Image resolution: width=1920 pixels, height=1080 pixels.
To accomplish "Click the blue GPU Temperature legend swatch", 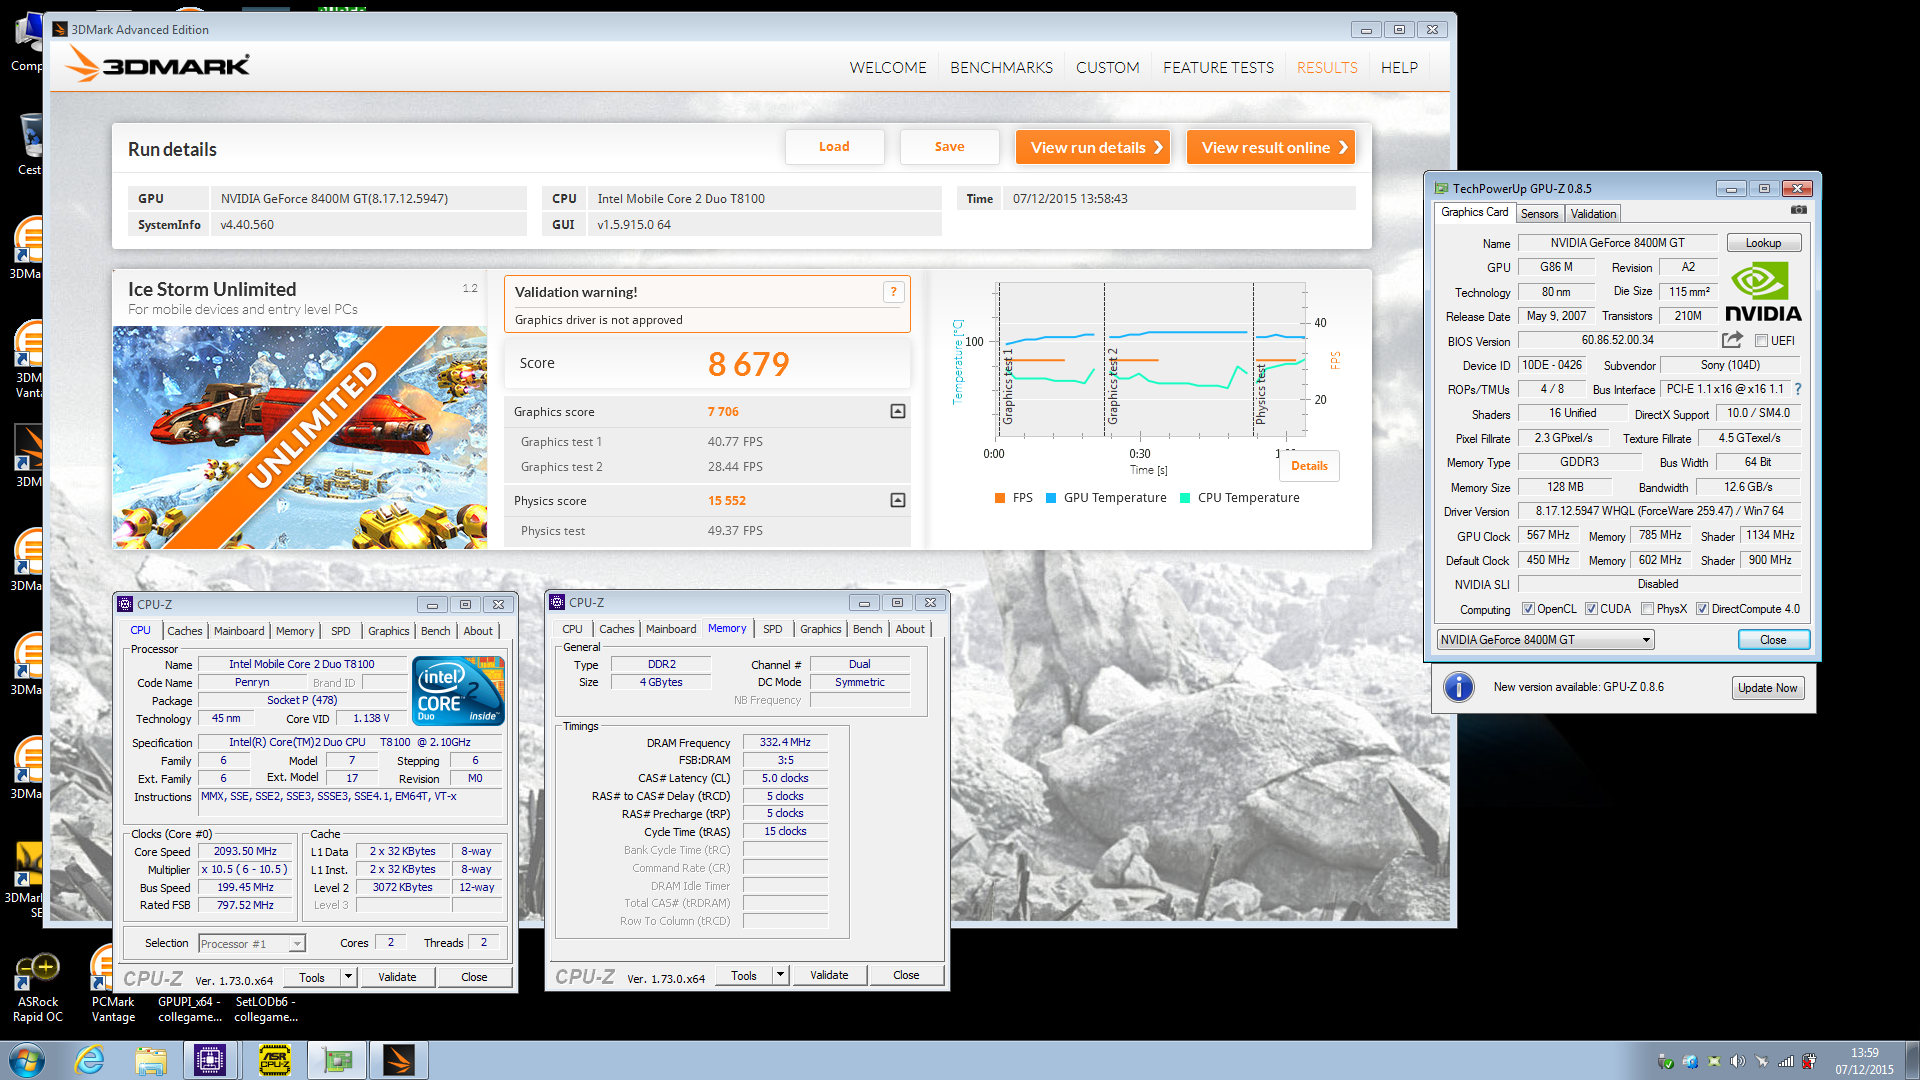I will point(1051,498).
